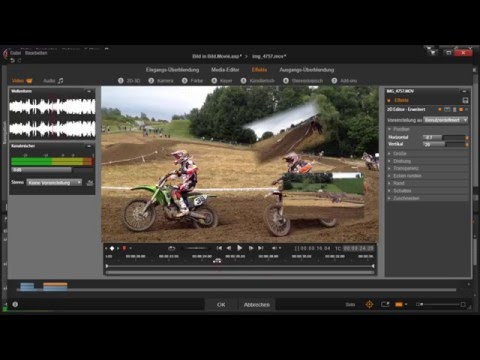Step one frame back

(x=229, y=248)
